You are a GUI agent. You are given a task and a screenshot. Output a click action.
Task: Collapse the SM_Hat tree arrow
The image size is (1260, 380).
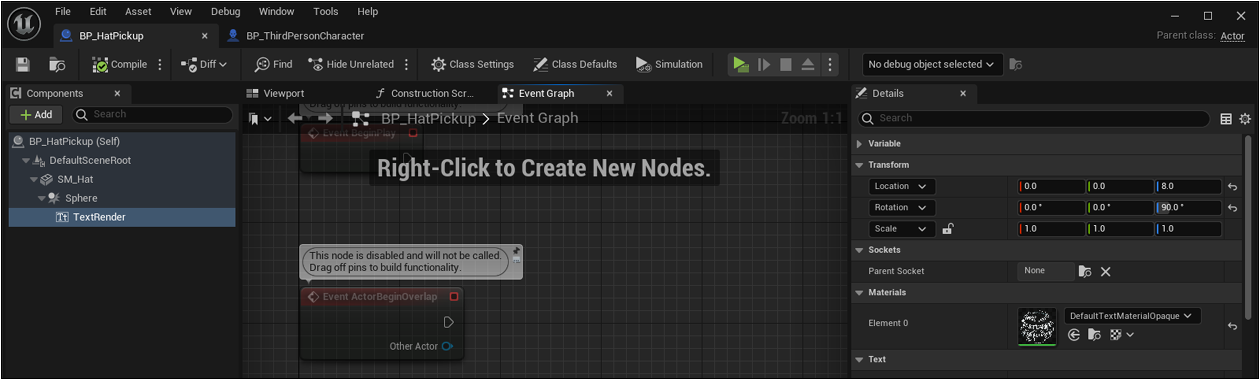[x=35, y=179]
